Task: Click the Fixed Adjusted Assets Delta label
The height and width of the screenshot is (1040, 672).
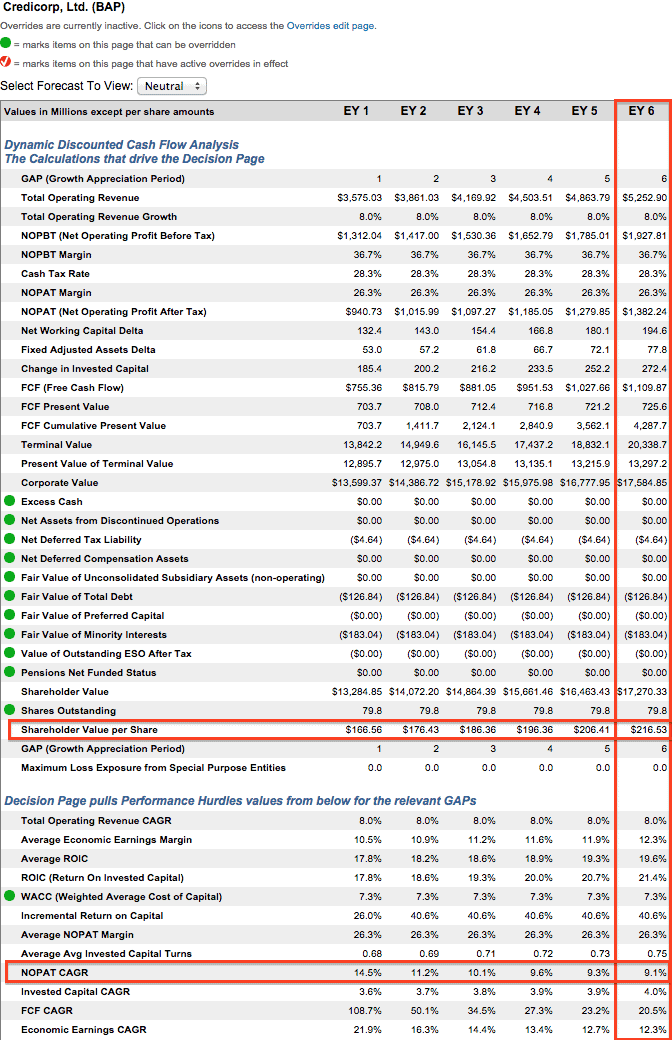Action: pos(88,350)
